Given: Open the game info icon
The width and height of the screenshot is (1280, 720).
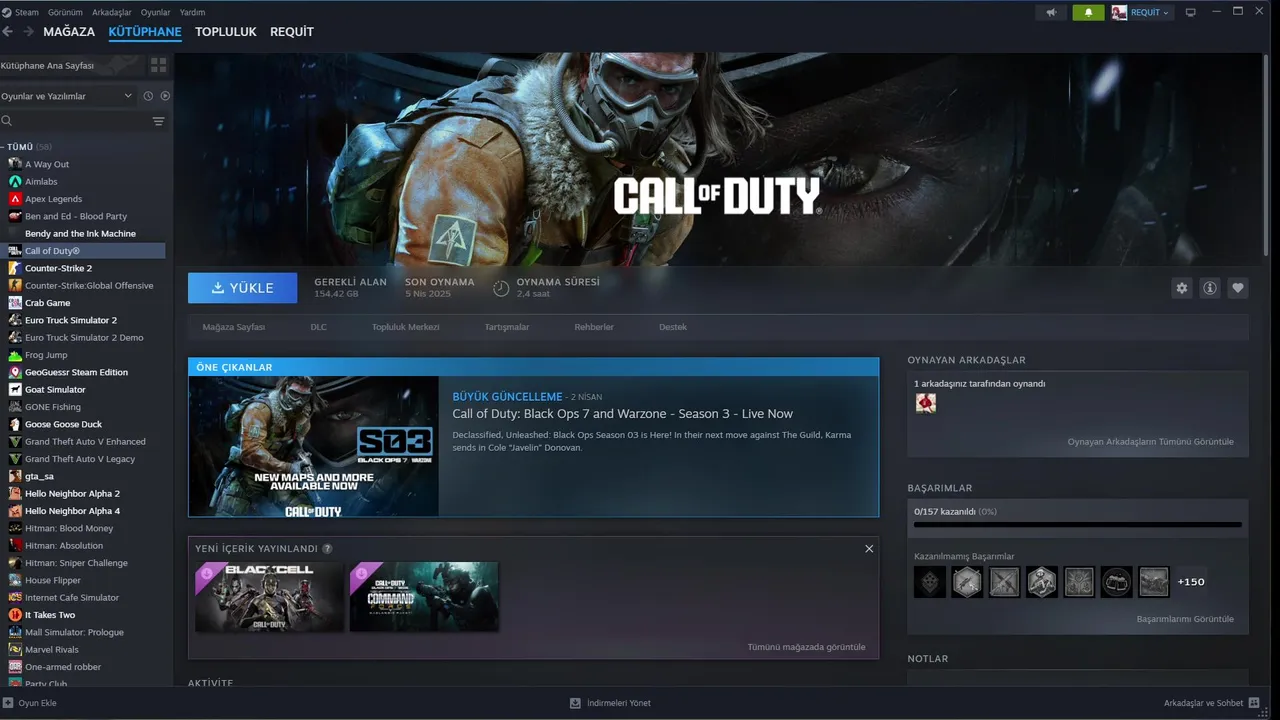Looking at the screenshot, I should coord(1210,288).
